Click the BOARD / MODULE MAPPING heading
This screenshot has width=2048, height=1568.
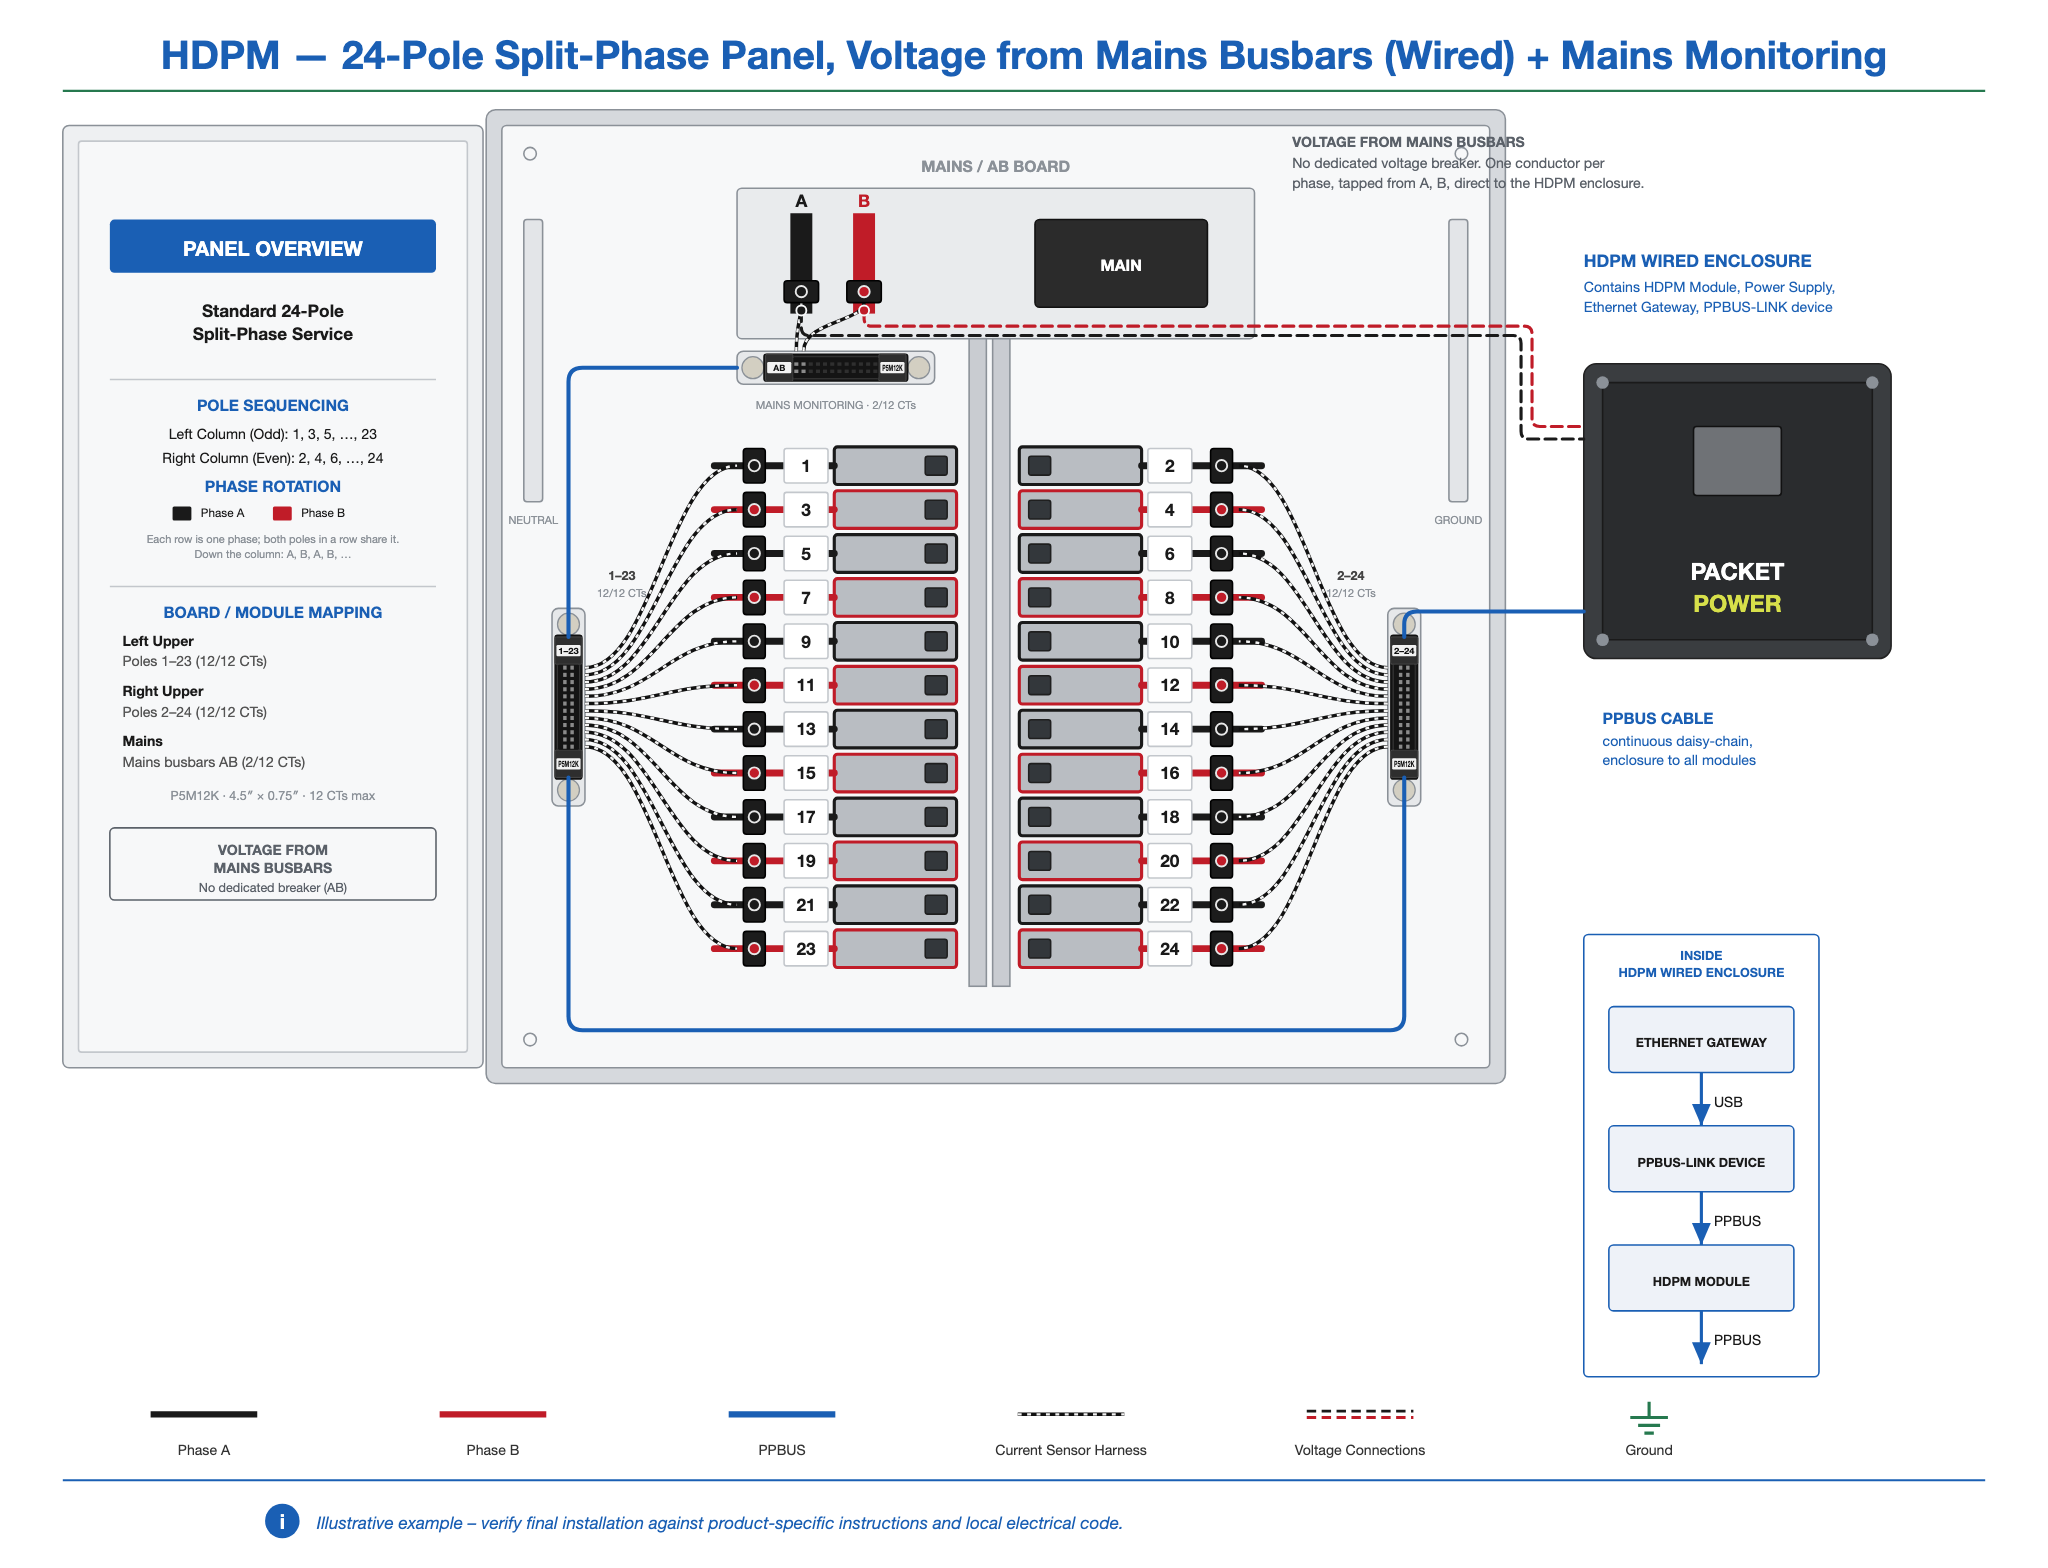tap(272, 613)
